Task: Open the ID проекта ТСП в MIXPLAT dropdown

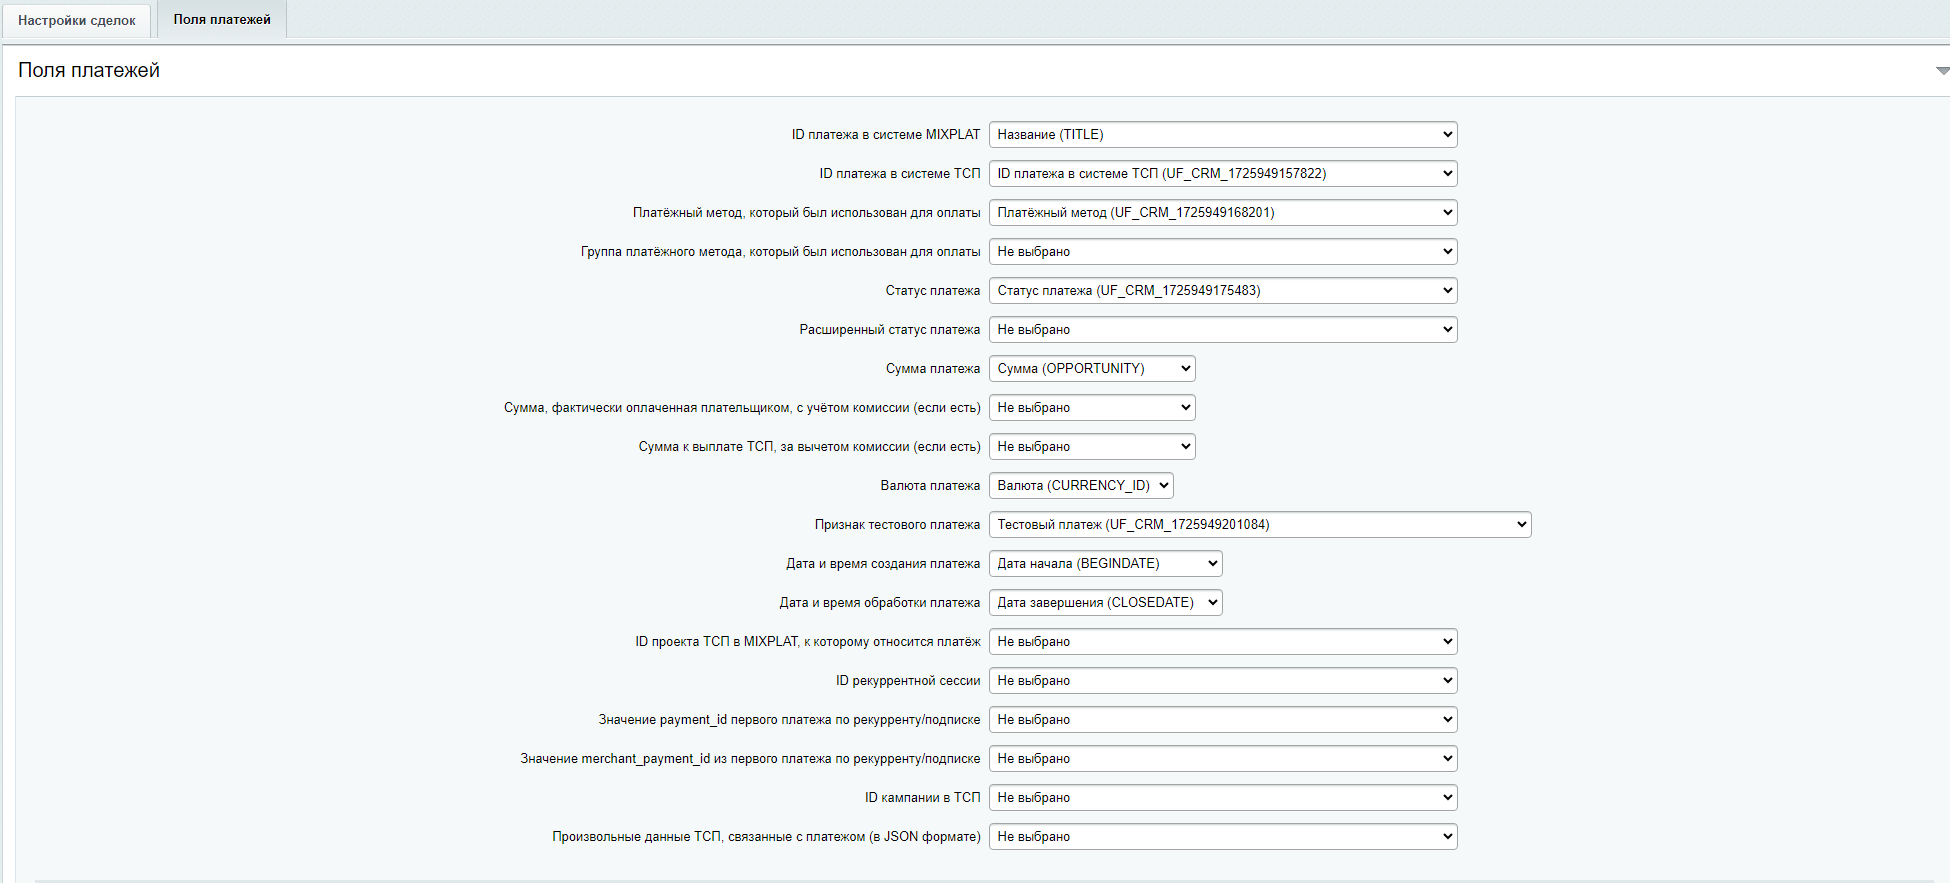Action: click(x=1222, y=642)
